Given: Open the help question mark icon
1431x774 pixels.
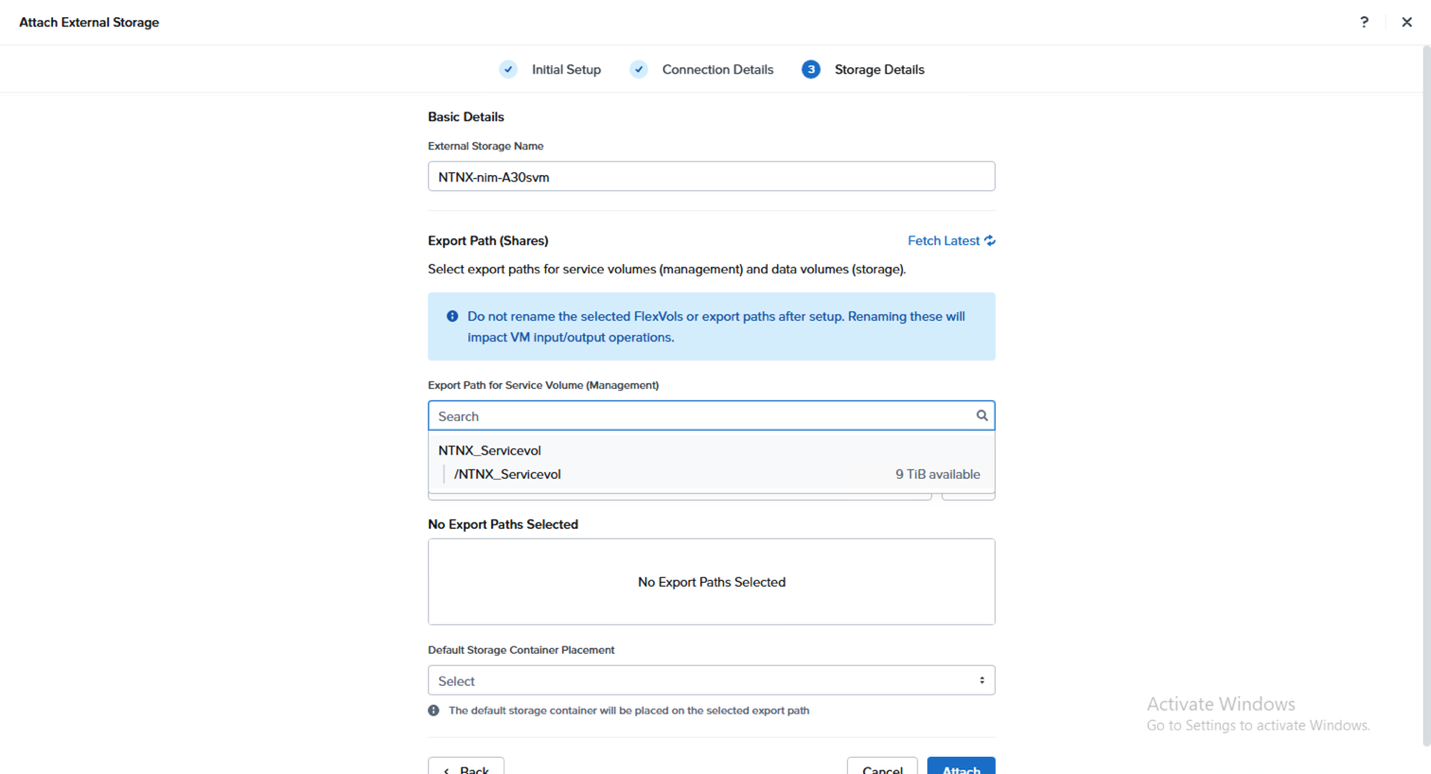Looking at the screenshot, I should [1364, 22].
